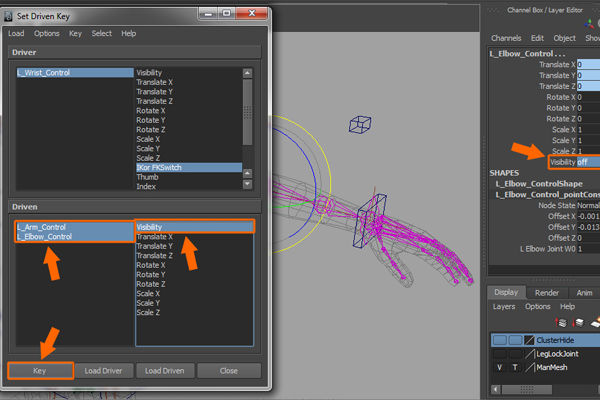Open the Layer Editor Options menu
This screenshot has width=600, height=400.
(x=538, y=307)
